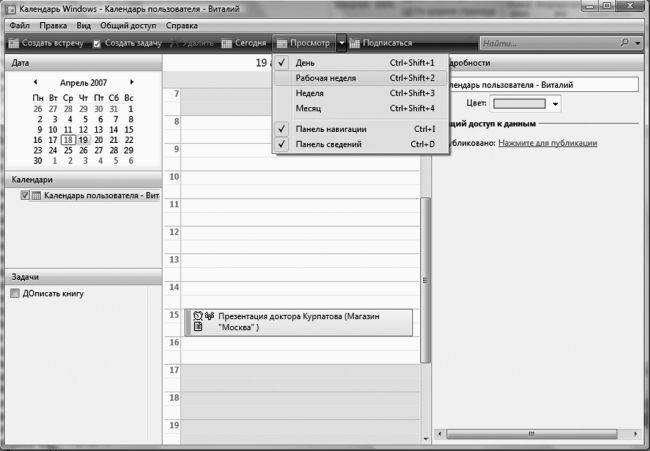Click the alarm icon on Курпатова appointment
The width and height of the screenshot is (650, 451).
click(197, 316)
